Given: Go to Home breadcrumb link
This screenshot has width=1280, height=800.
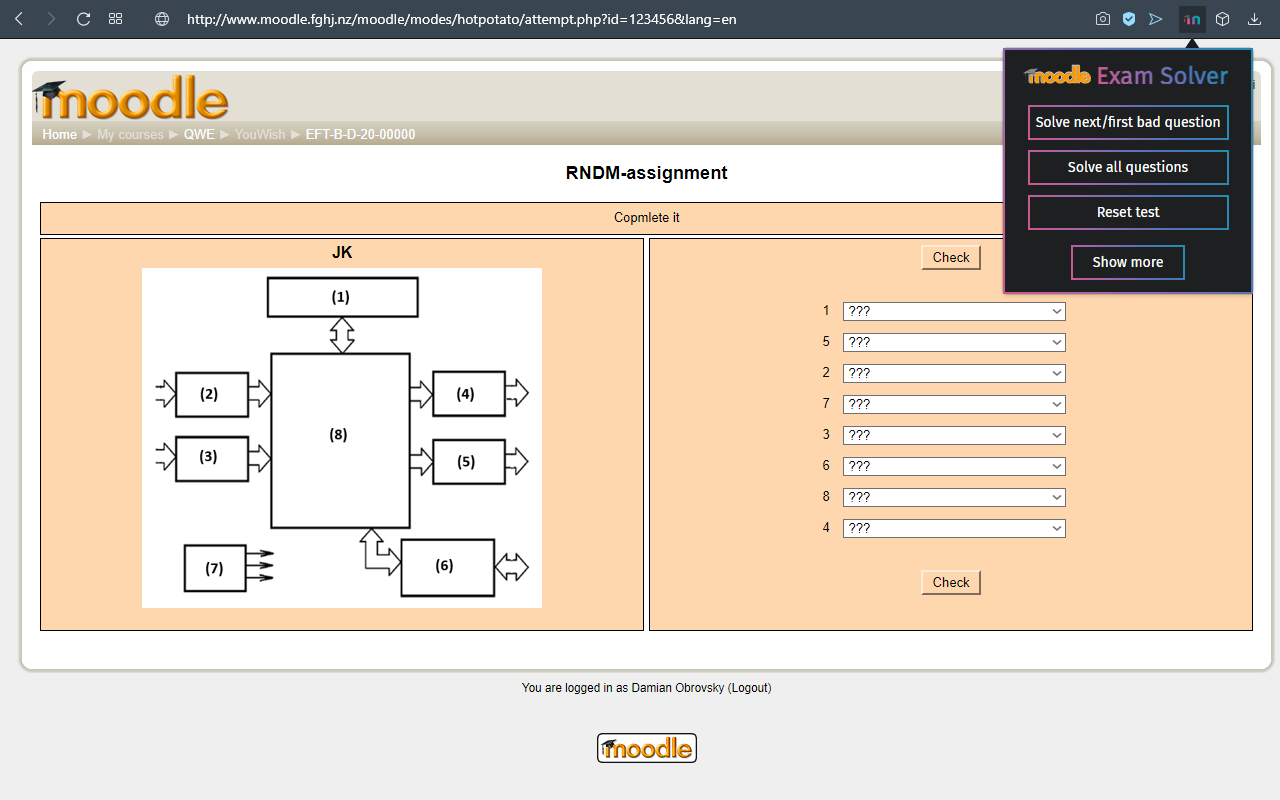Looking at the screenshot, I should (x=59, y=134).
